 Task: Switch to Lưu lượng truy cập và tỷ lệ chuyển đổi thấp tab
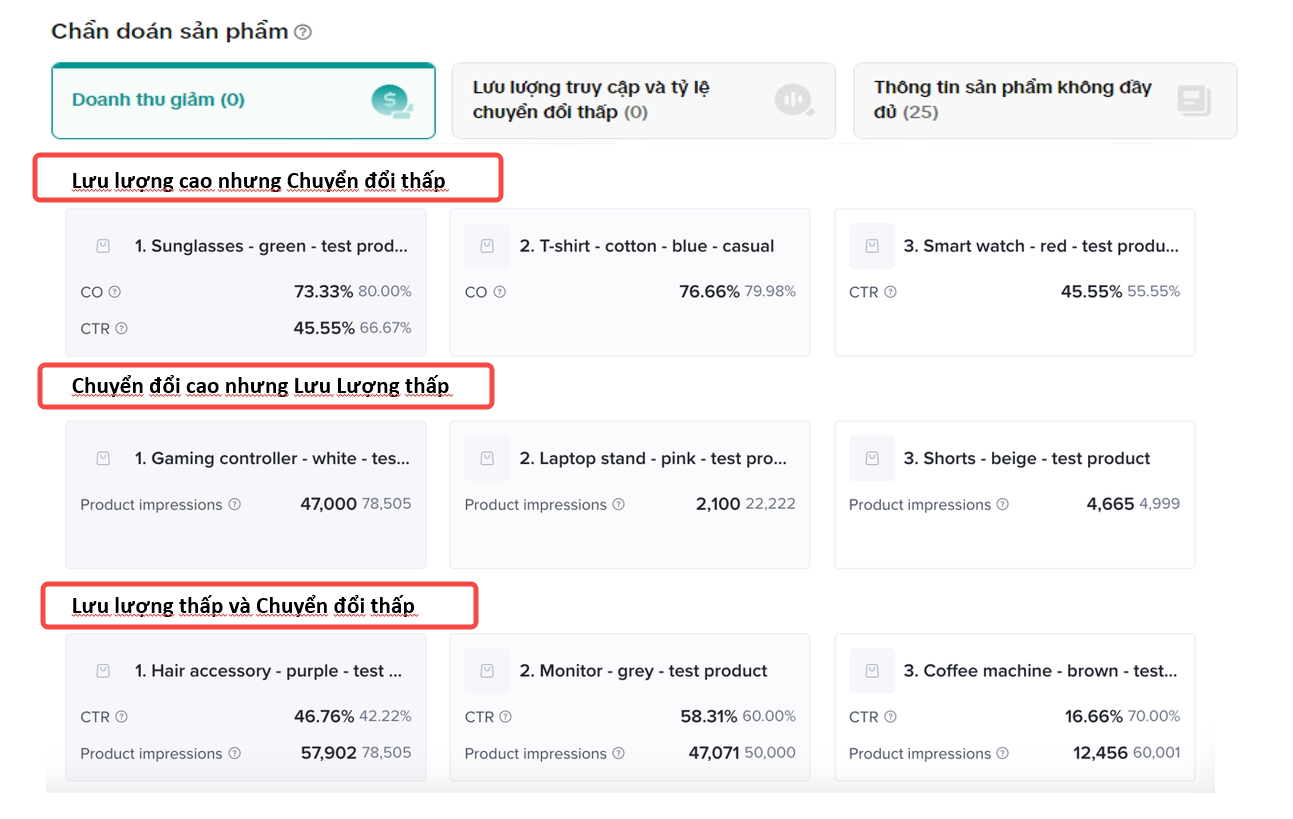tap(643, 100)
